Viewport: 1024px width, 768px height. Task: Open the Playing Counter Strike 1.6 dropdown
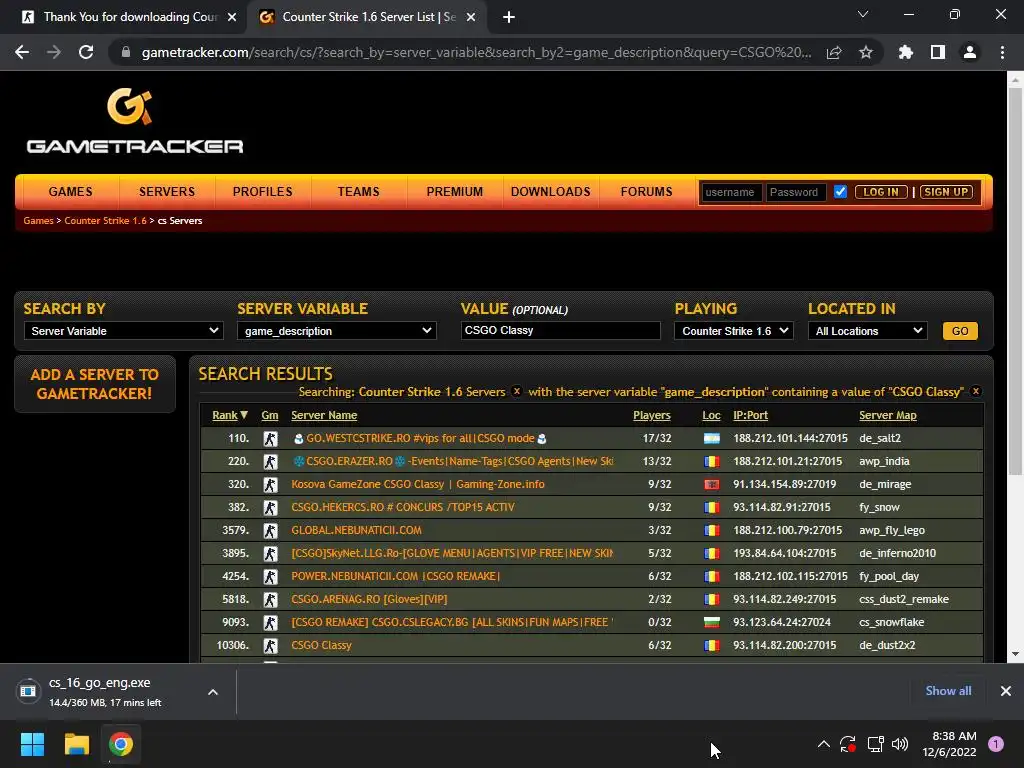point(733,330)
